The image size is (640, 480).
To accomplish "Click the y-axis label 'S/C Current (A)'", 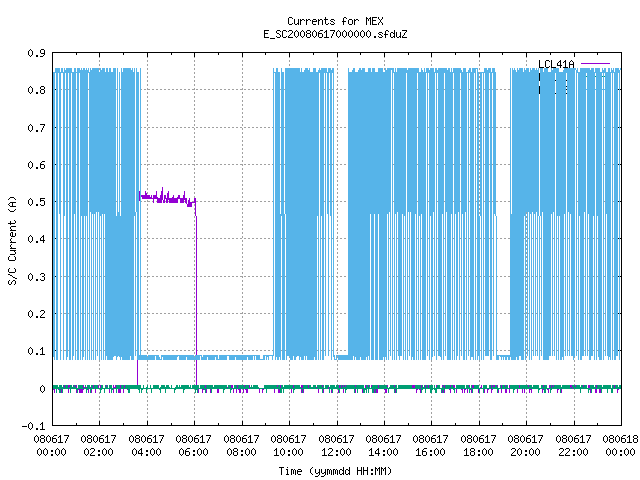I will [x=13, y=241].
